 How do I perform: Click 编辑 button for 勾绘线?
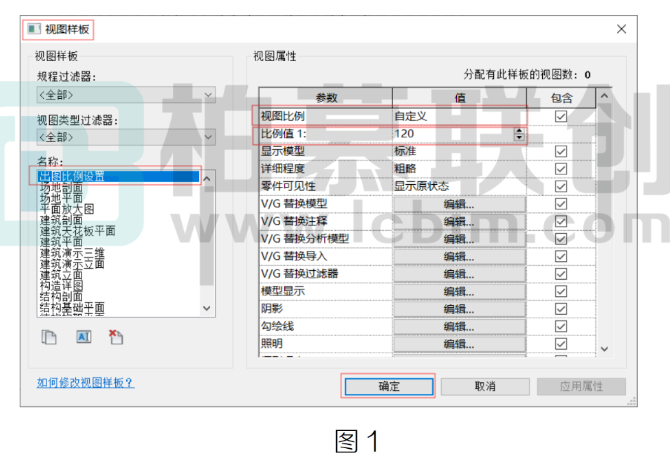coord(459,327)
